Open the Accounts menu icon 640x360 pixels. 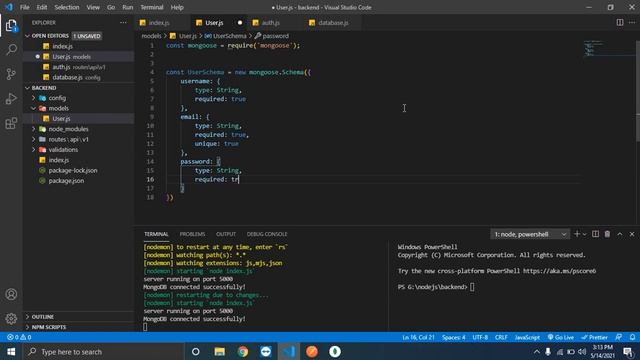coord(11,294)
